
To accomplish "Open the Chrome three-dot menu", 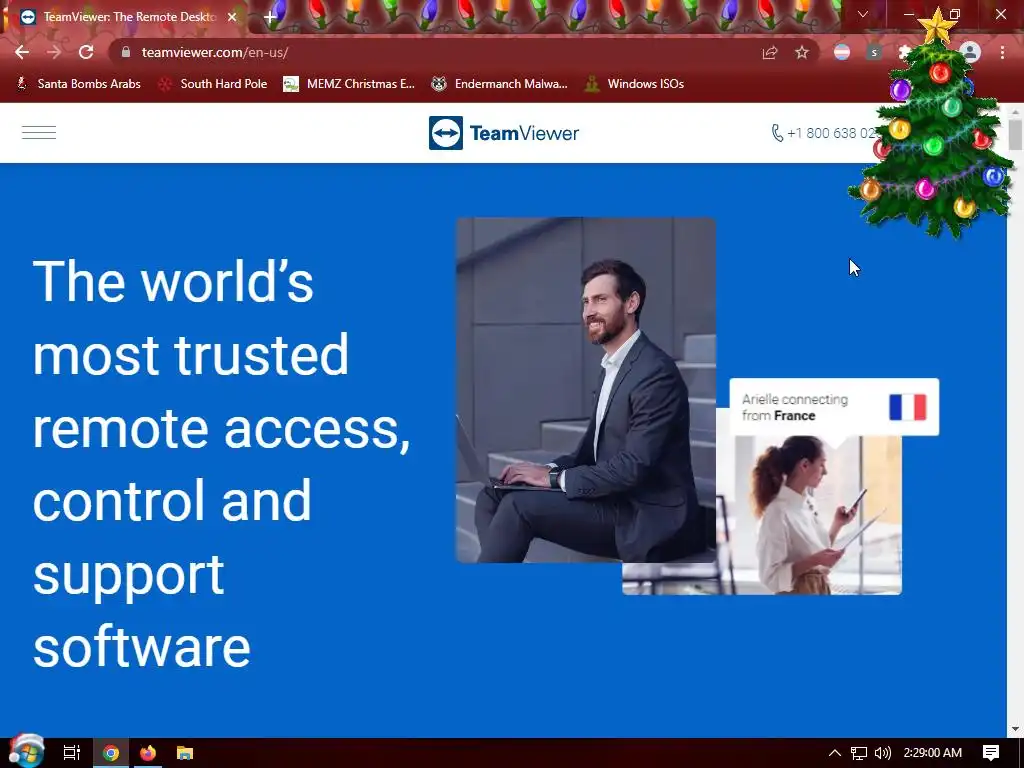I will point(1002,52).
